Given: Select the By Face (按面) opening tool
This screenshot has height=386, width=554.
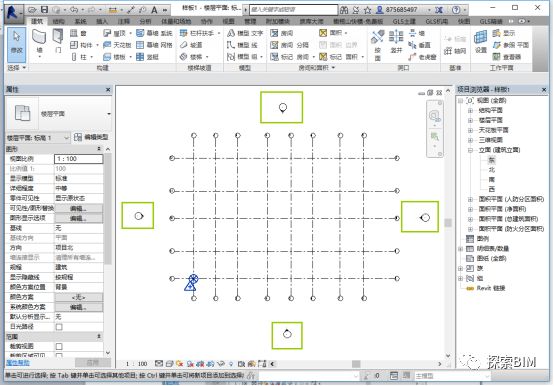Looking at the screenshot, I should 378,45.
